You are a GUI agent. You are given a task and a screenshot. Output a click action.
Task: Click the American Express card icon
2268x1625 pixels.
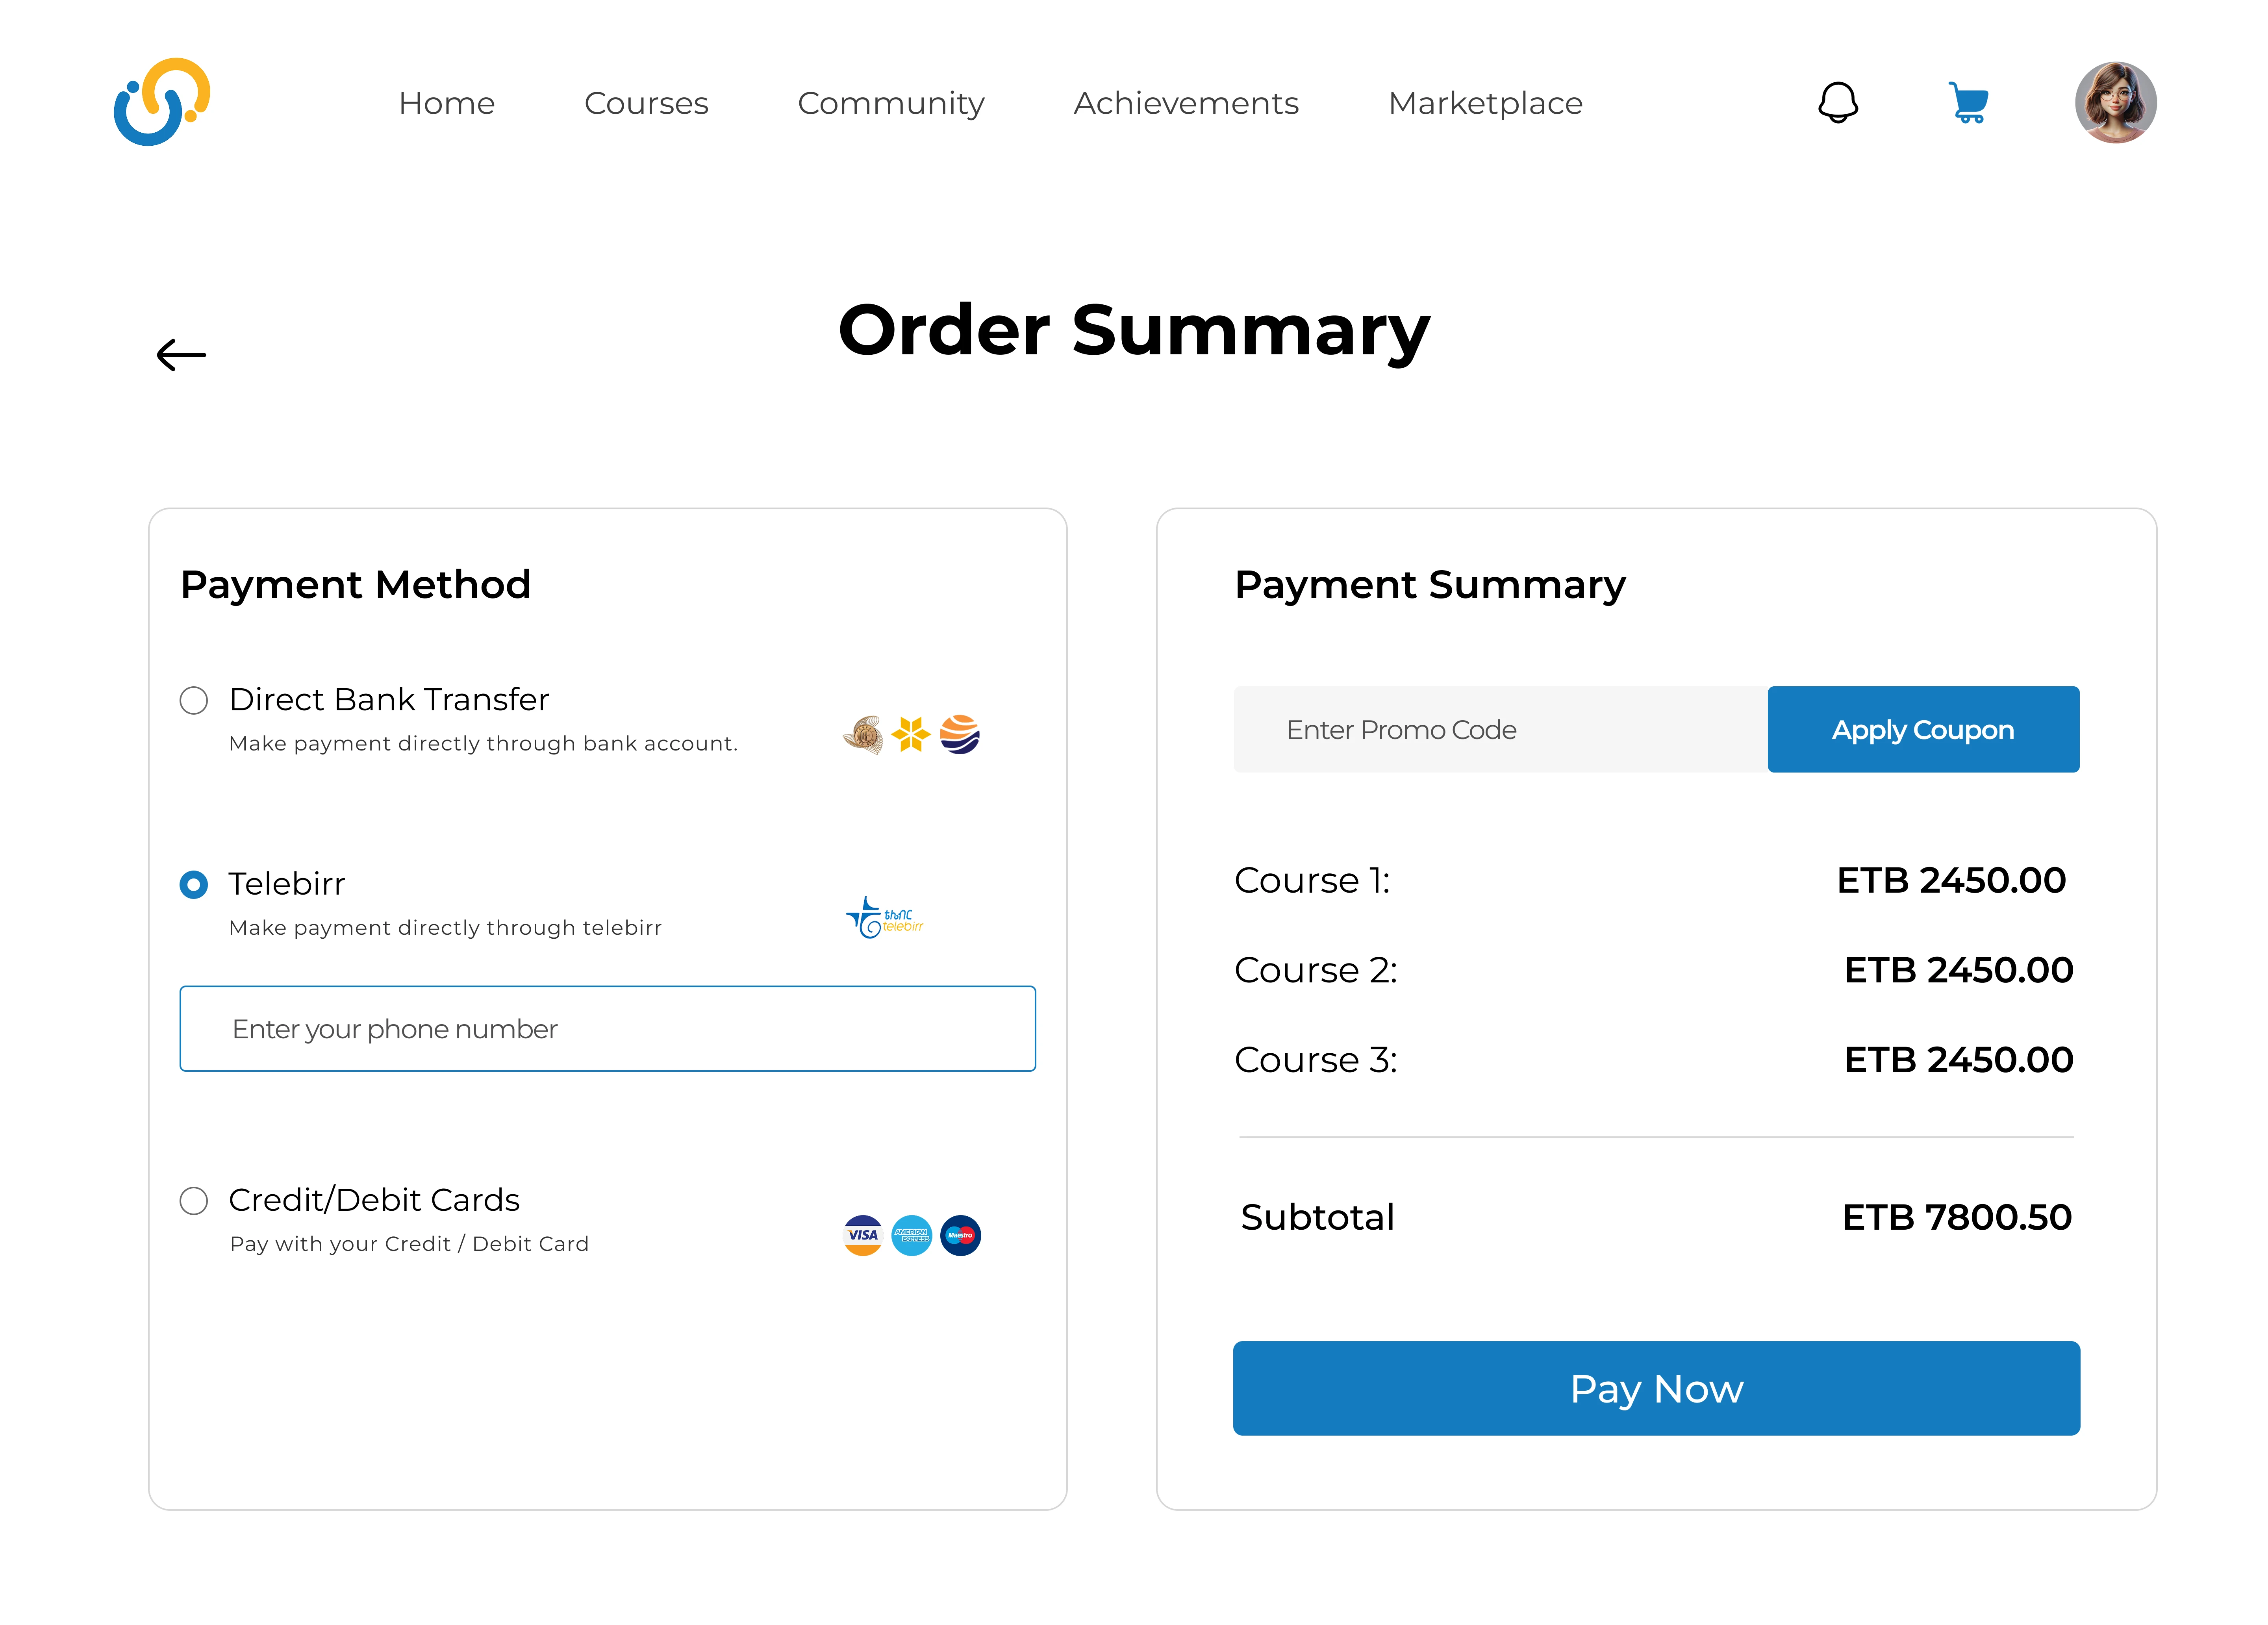tap(911, 1235)
